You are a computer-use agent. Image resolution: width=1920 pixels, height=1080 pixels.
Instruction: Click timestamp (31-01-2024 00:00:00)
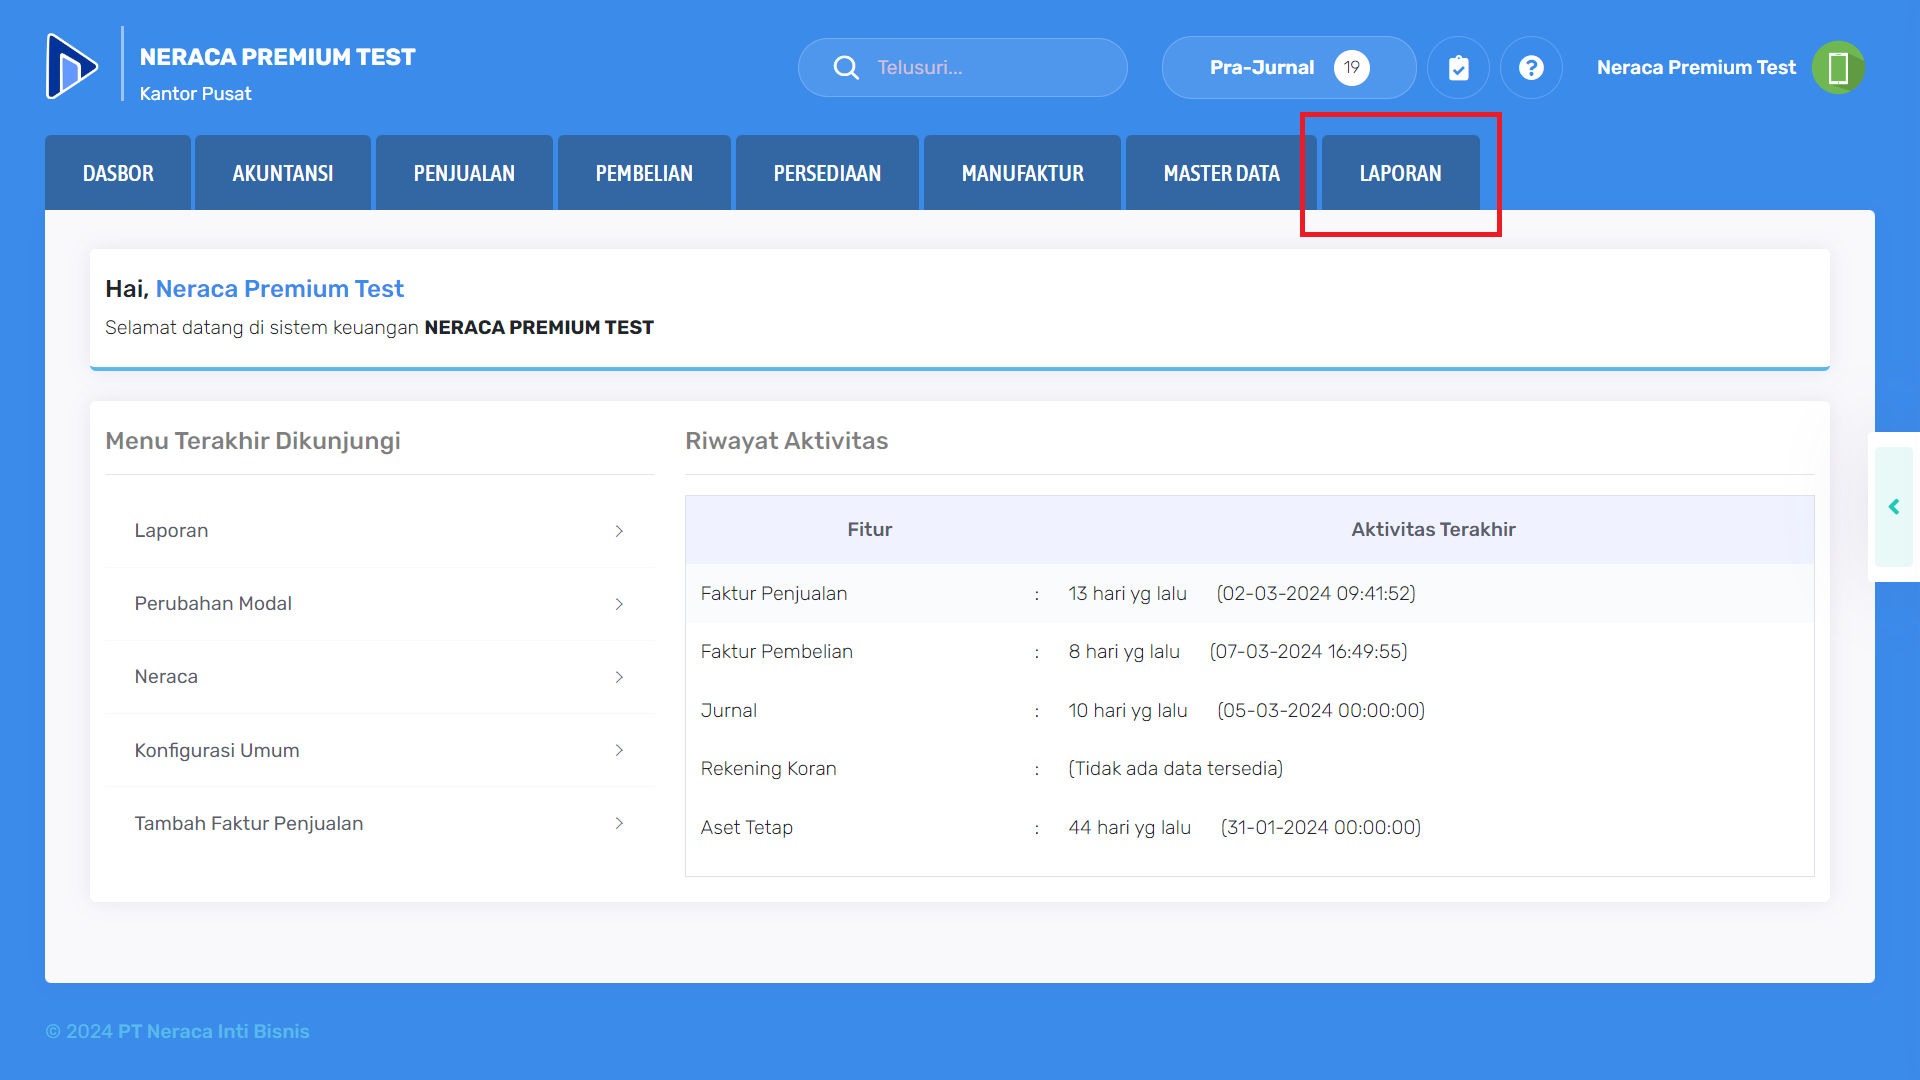[1320, 827]
